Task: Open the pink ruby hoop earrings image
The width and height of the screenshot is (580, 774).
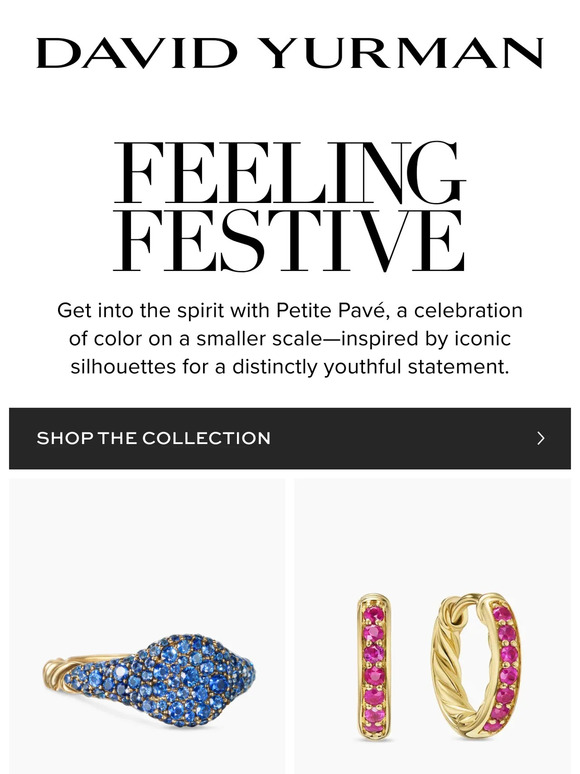Action: [x=433, y=626]
